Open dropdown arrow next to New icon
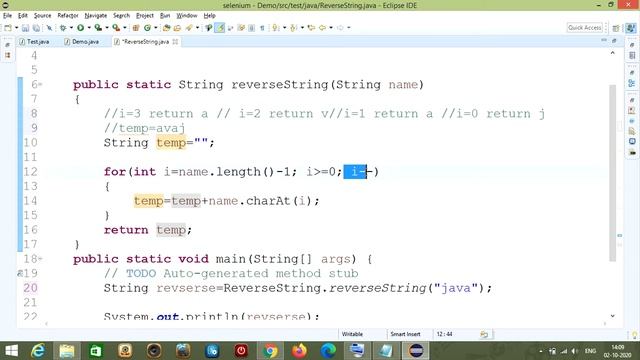The width and height of the screenshot is (640, 360). pyautogui.click(x=16, y=28)
